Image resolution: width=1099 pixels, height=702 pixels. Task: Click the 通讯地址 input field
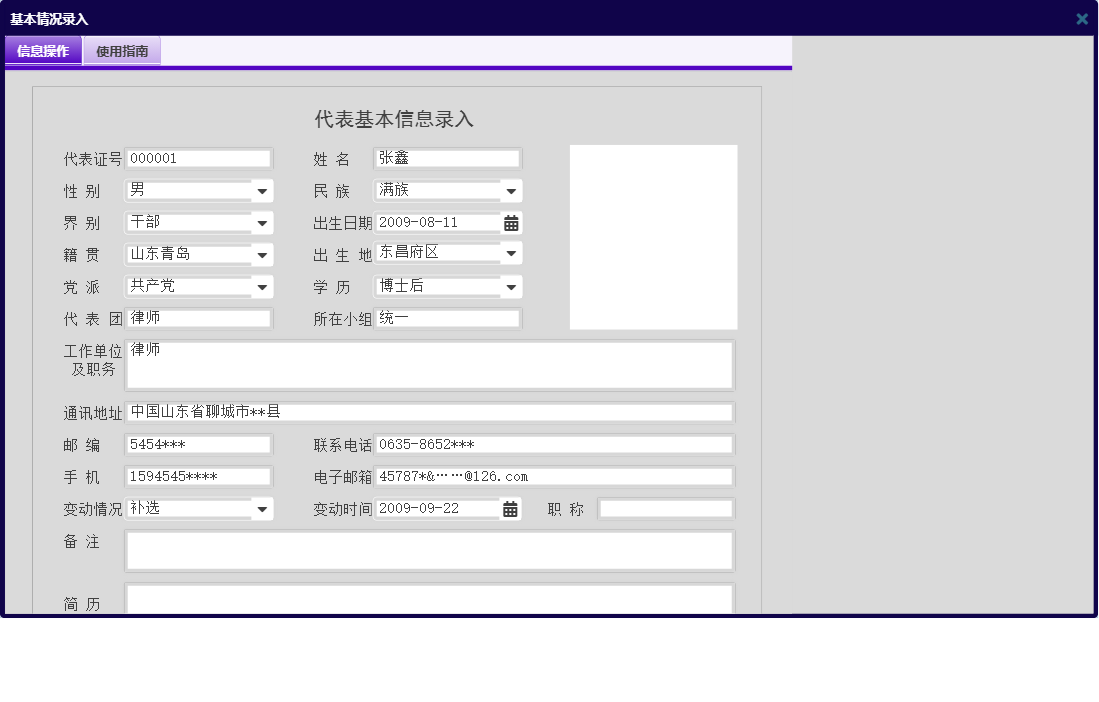coord(430,413)
